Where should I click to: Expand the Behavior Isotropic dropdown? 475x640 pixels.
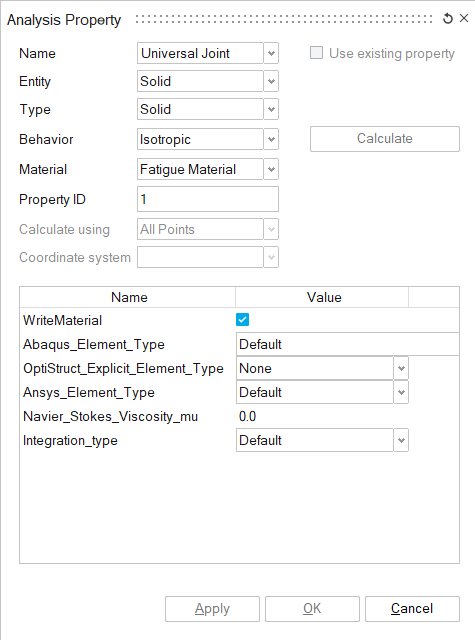[271, 139]
